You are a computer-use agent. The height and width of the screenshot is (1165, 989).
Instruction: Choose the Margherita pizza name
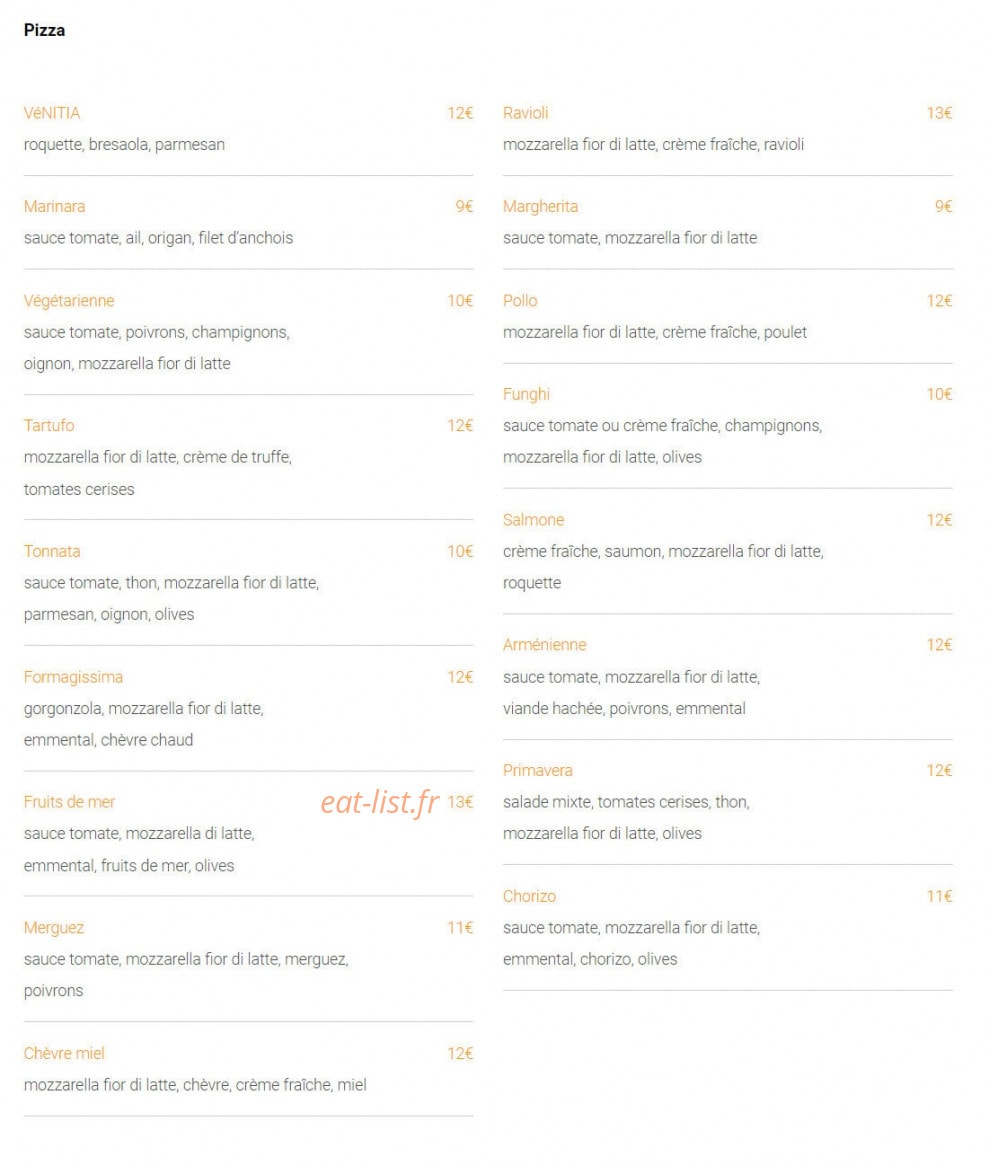click(x=540, y=207)
